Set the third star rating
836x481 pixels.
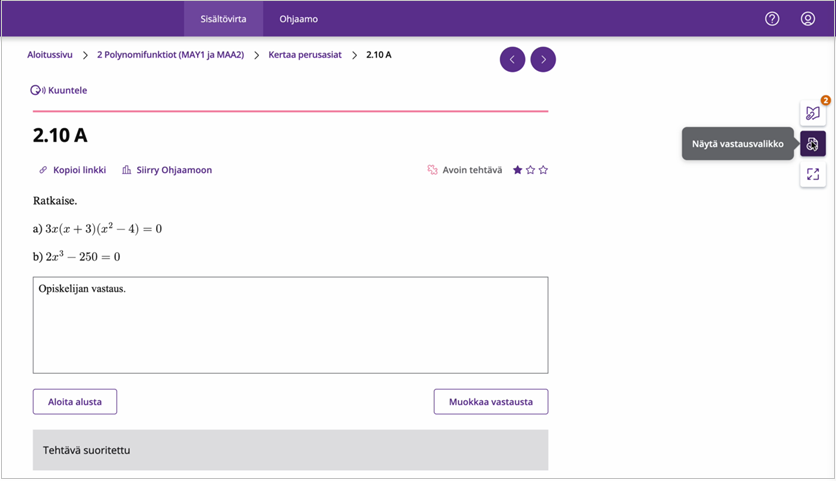pyautogui.click(x=543, y=170)
